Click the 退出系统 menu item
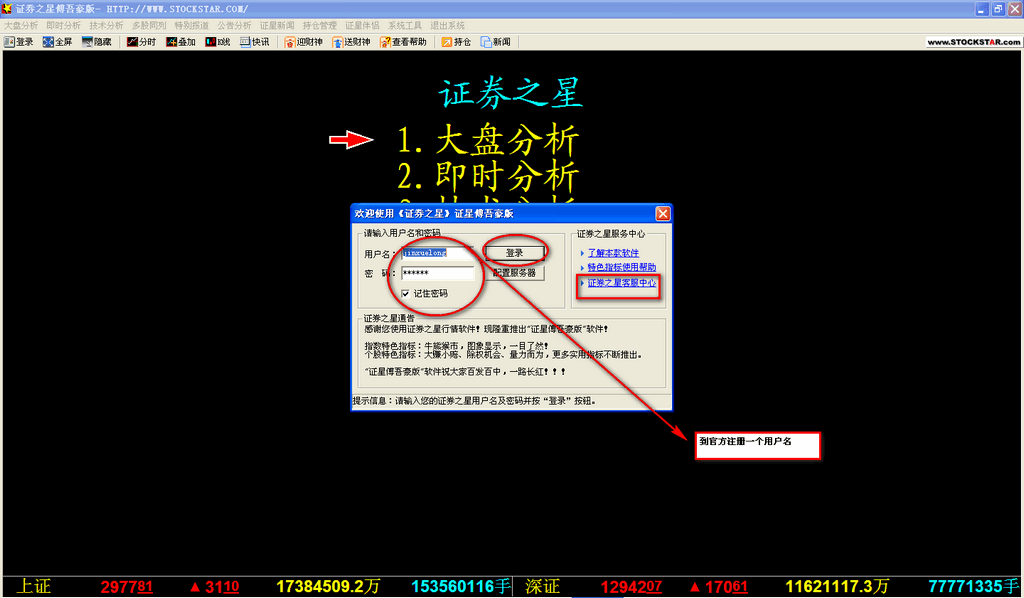The height and width of the screenshot is (598, 1024). tap(447, 25)
